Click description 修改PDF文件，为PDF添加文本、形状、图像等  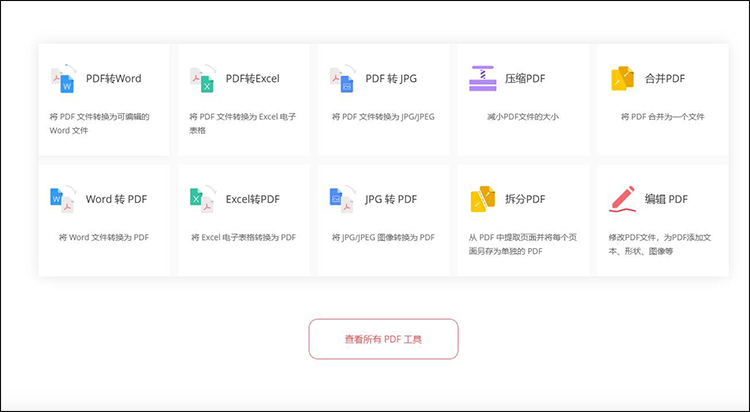point(660,244)
